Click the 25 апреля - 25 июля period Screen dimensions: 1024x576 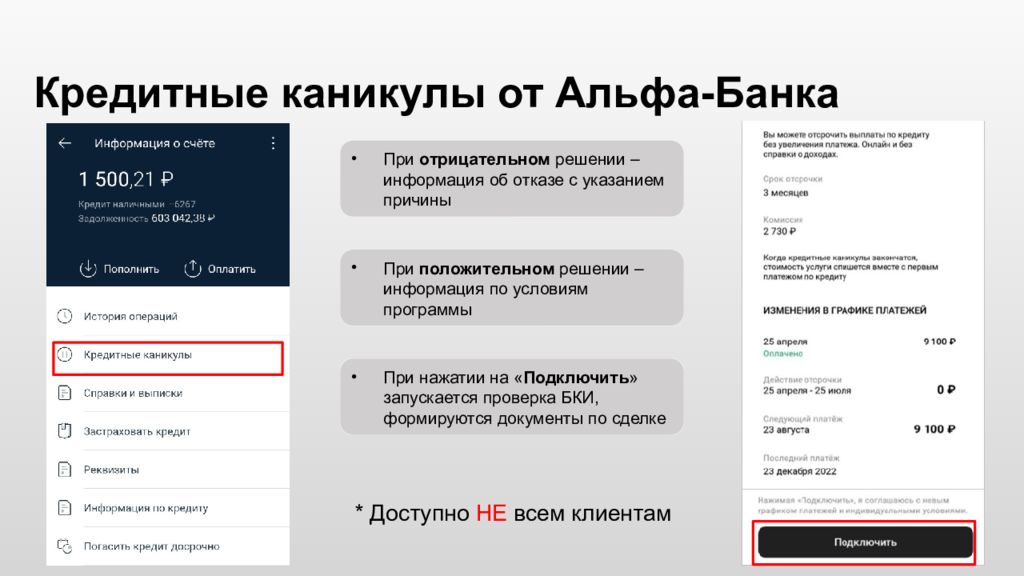807,391
